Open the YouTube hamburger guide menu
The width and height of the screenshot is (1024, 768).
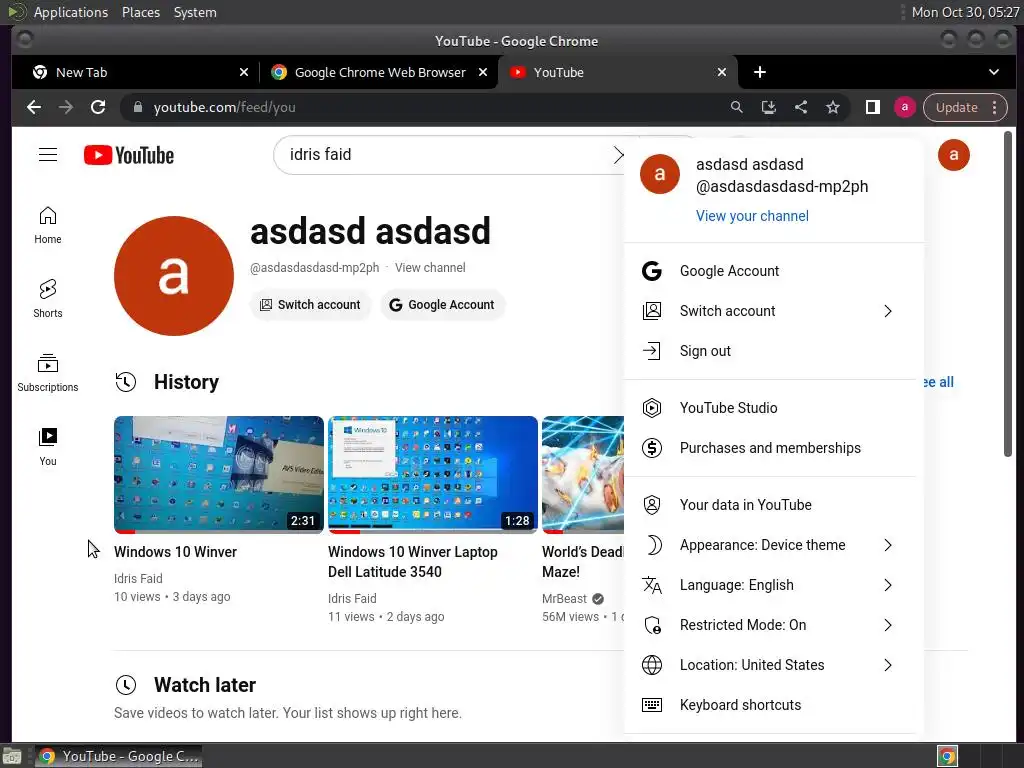[48, 155]
